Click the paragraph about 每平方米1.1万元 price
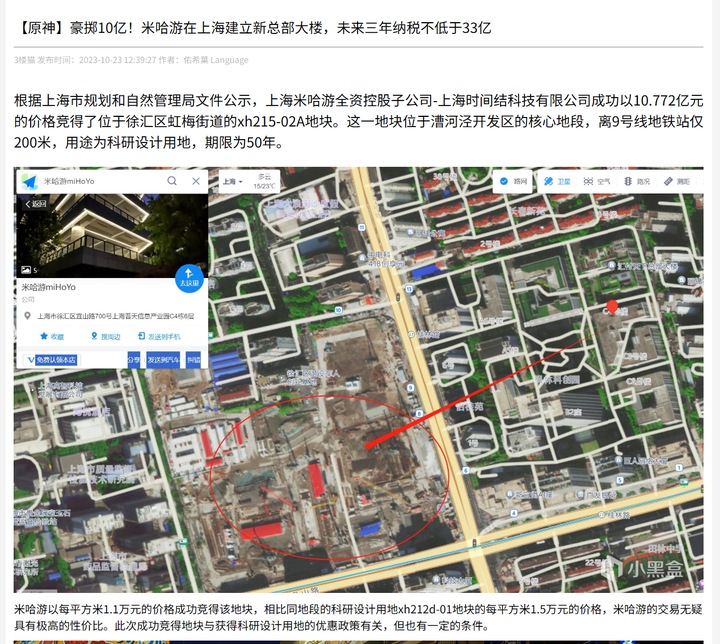Viewport: 720px width, 644px height. point(358,617)
